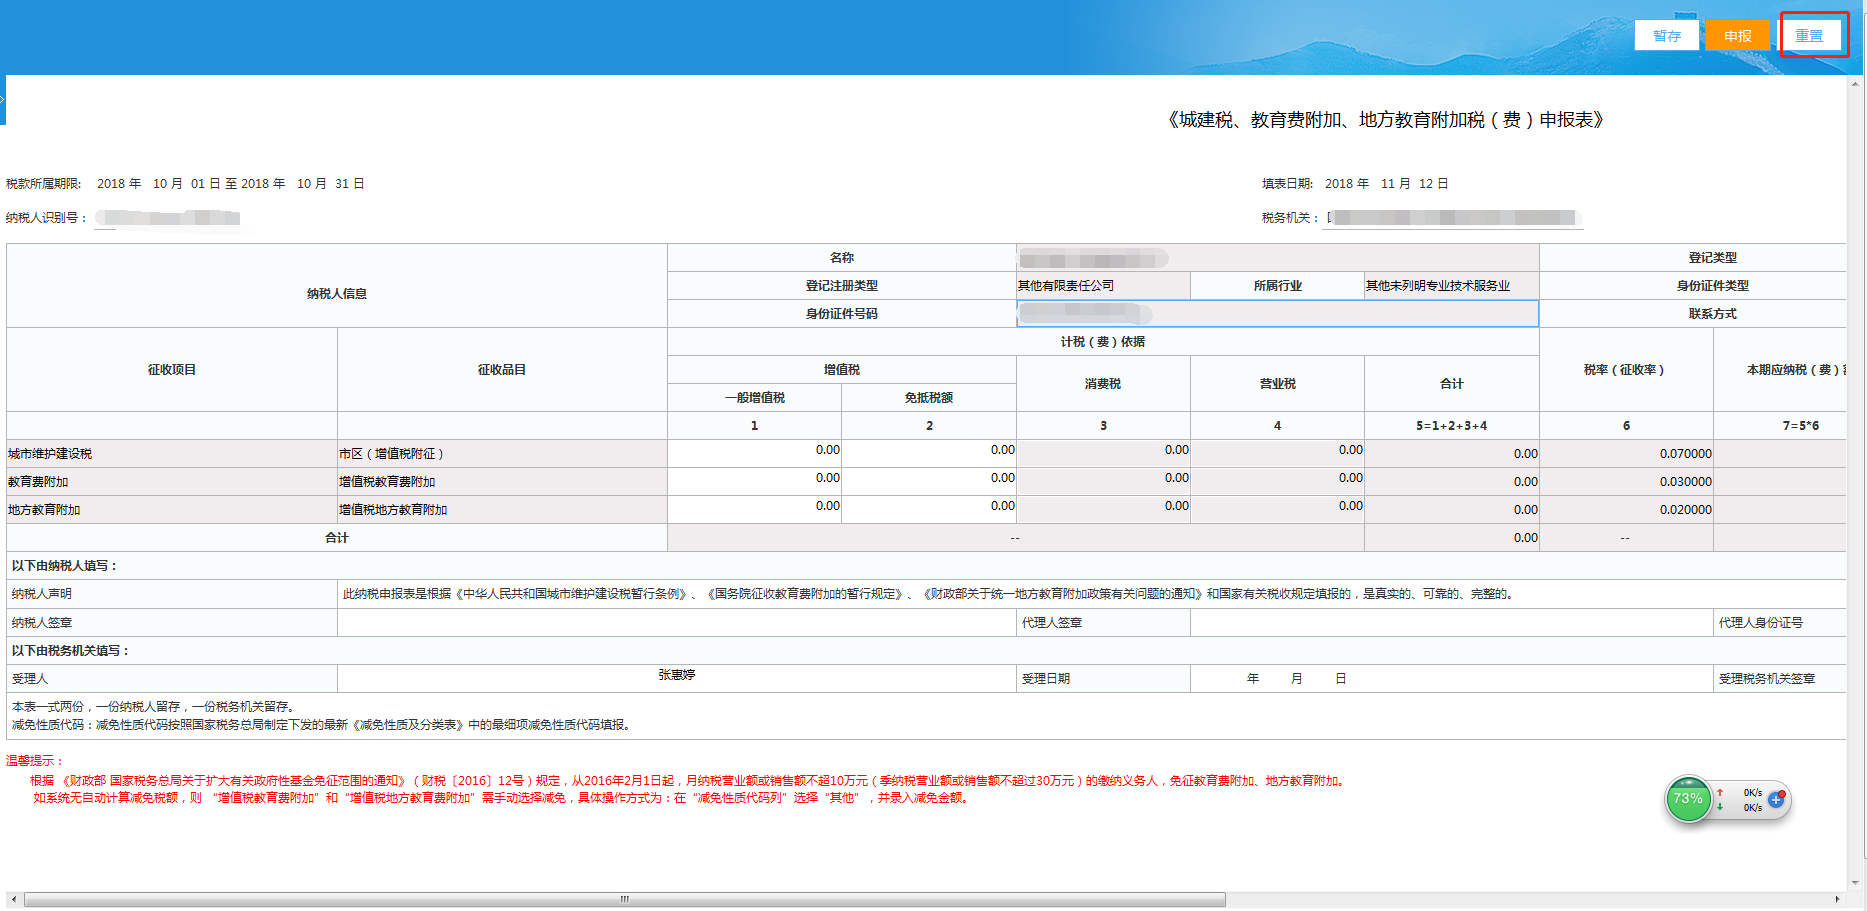This screenshot has width=1867, height=911.
Task: Click 营业税 cell in 城市维护建设税 row
Action: coord(1277,453)
